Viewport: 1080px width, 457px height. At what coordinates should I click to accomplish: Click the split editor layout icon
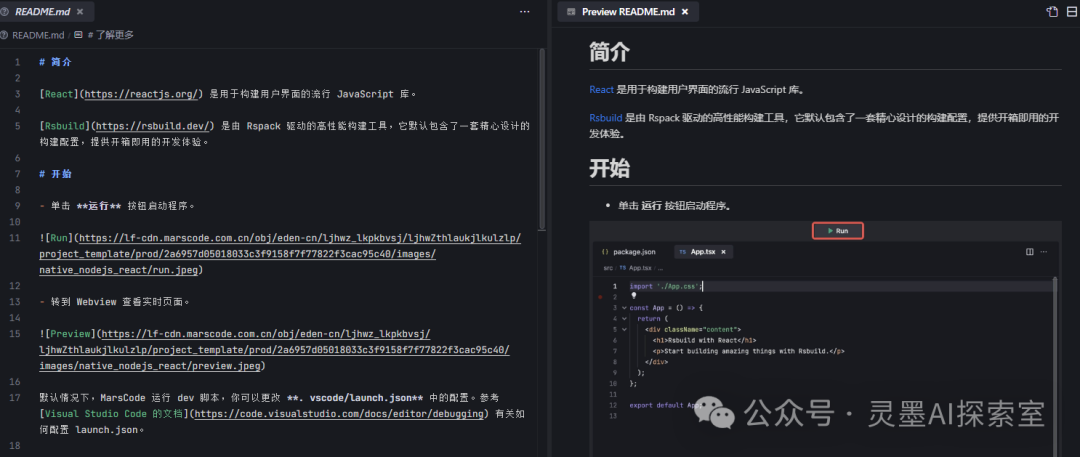pos(1073,12)
